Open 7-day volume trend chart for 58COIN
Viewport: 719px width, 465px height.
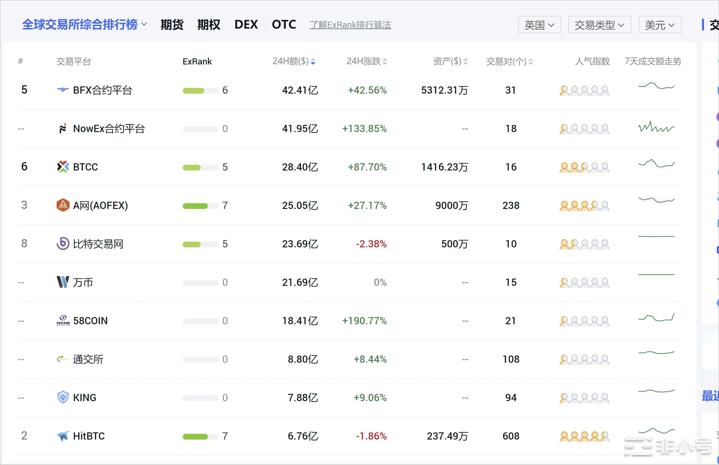(656, 317)
